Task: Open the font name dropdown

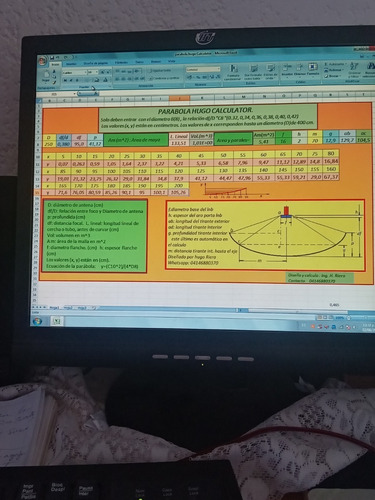Action: point(86,72)
